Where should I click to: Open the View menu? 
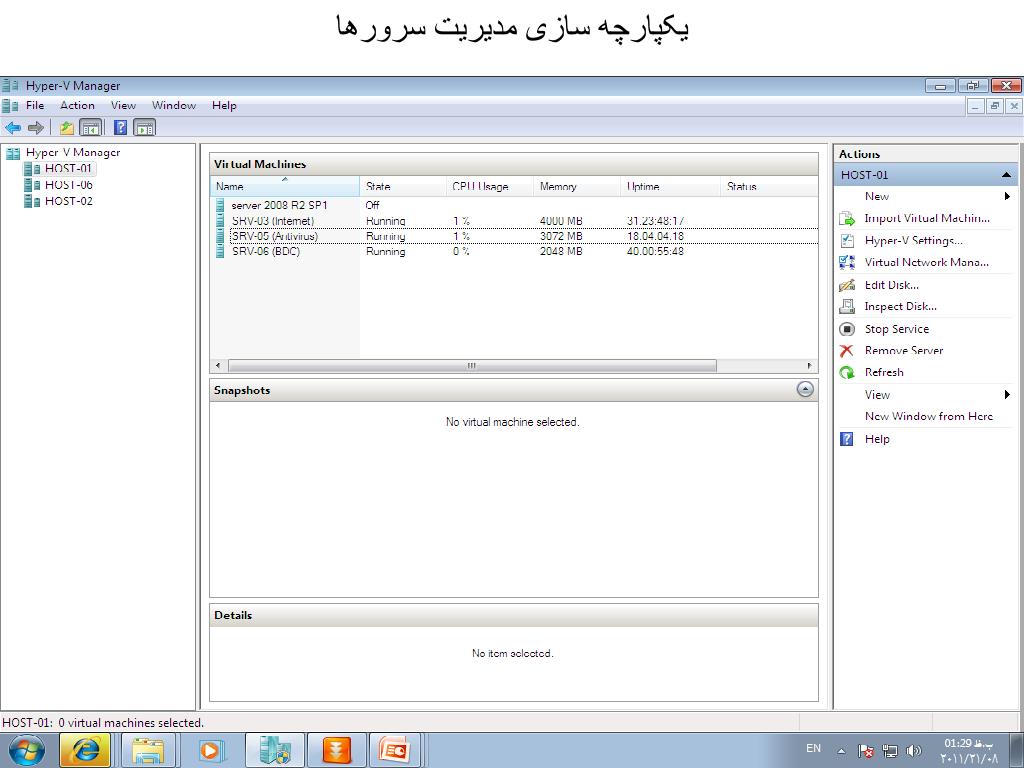click(x=123, y=106)
